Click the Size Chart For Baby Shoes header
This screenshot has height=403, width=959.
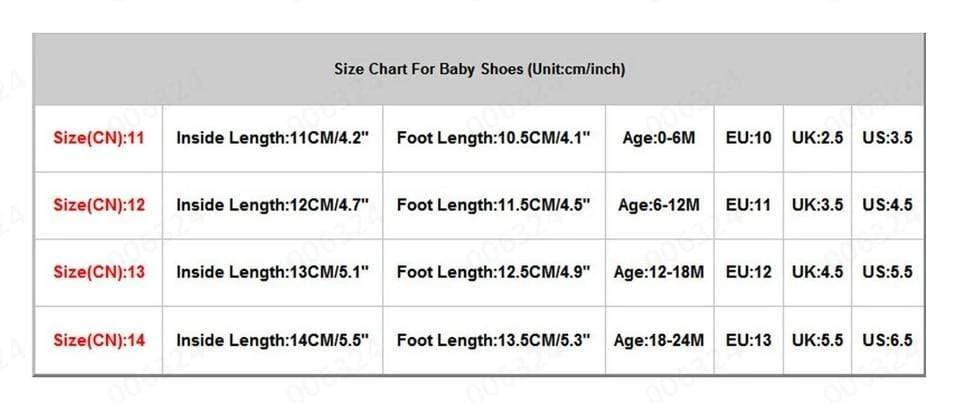click(x=479, y=70)
